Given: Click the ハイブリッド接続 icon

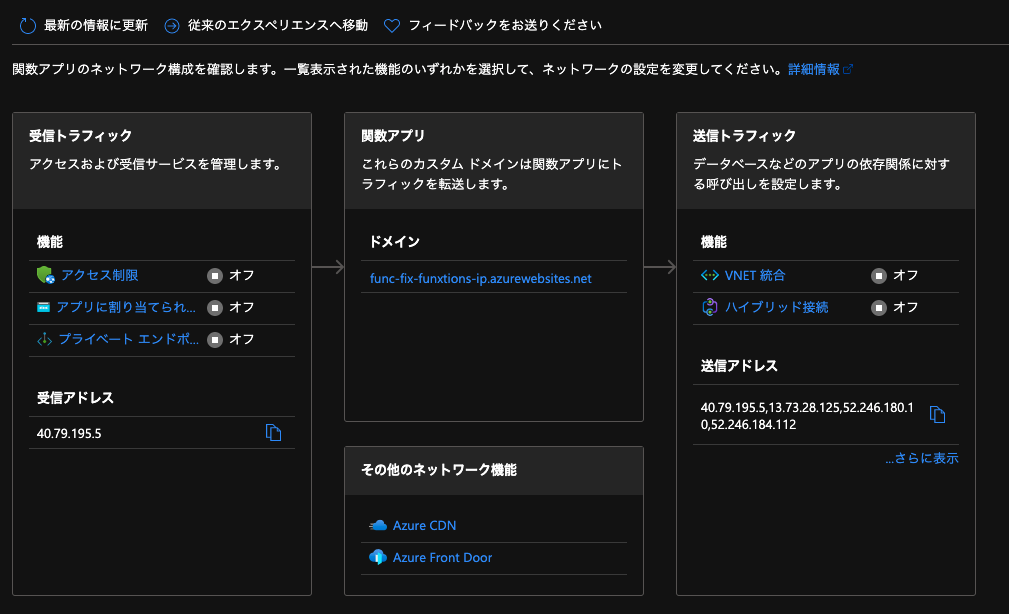Looking at the screenshot, I should (x=710, y=307).
